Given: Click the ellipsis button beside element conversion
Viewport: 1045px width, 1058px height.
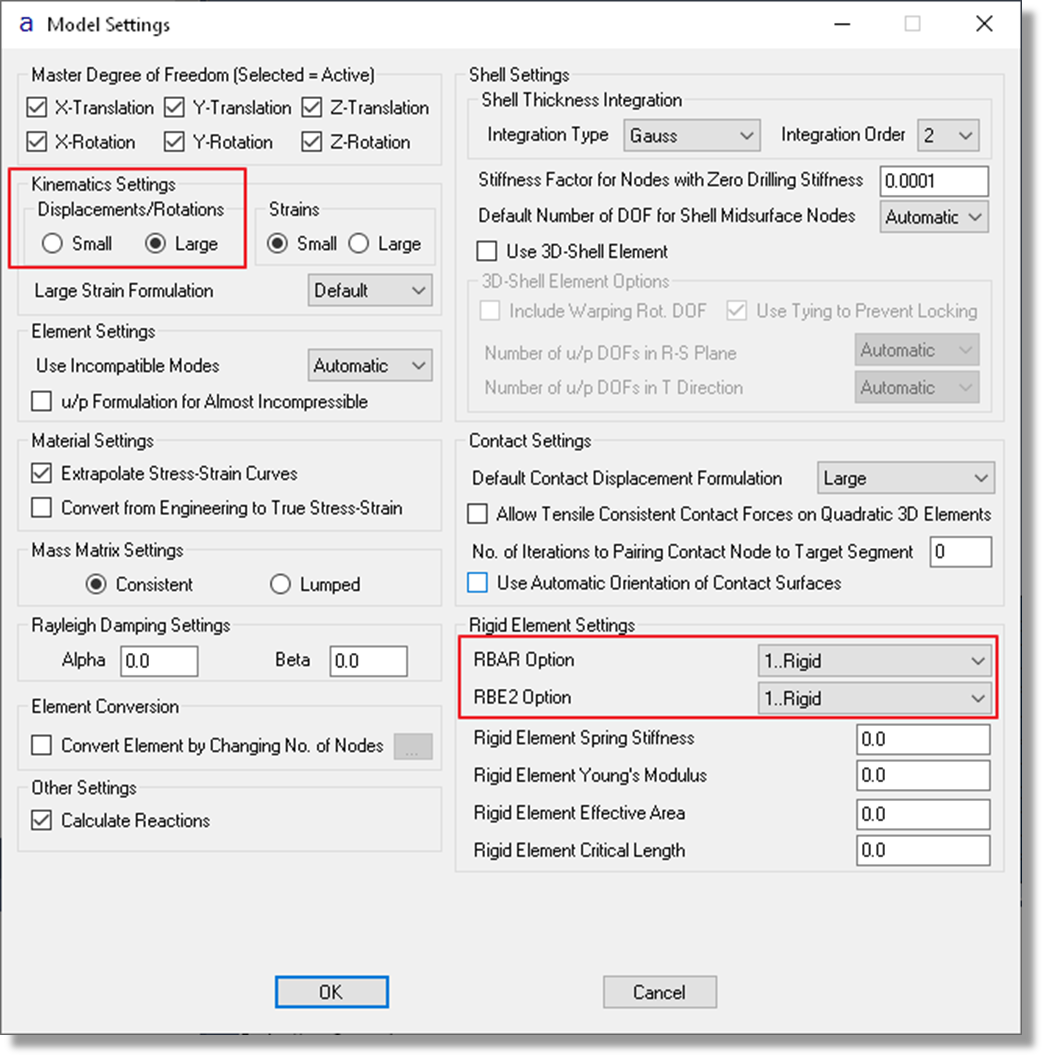Looking at the screenshot, I should tap(413, 746).
